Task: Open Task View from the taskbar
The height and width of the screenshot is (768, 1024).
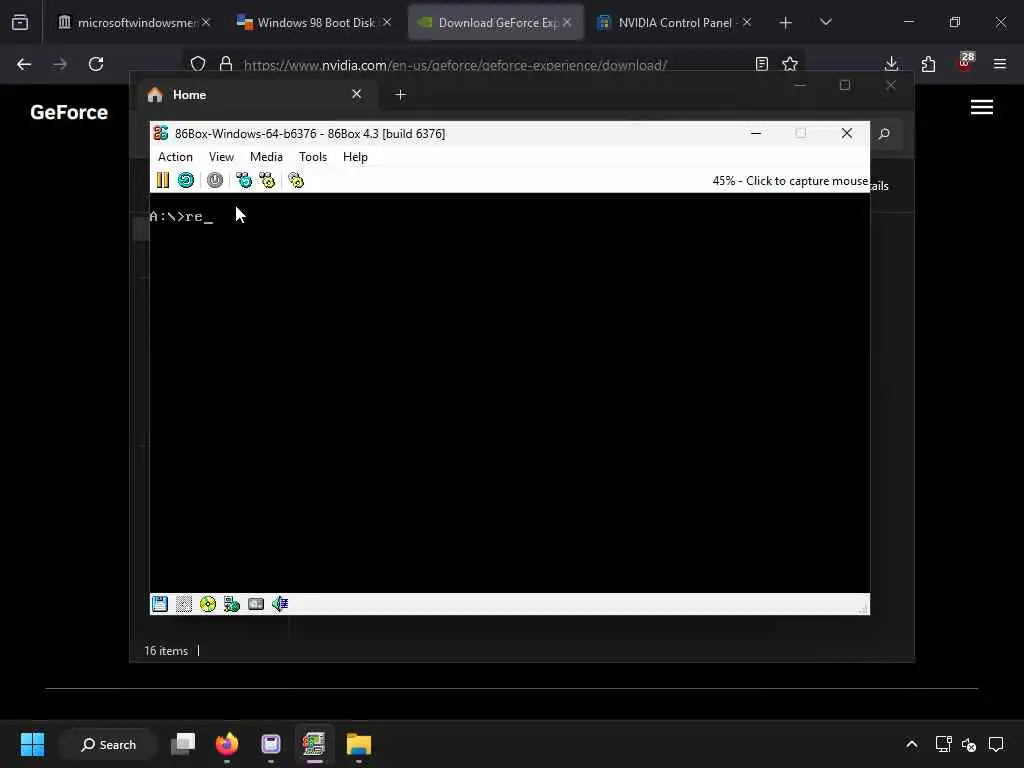Action: [x=183, y=744]
